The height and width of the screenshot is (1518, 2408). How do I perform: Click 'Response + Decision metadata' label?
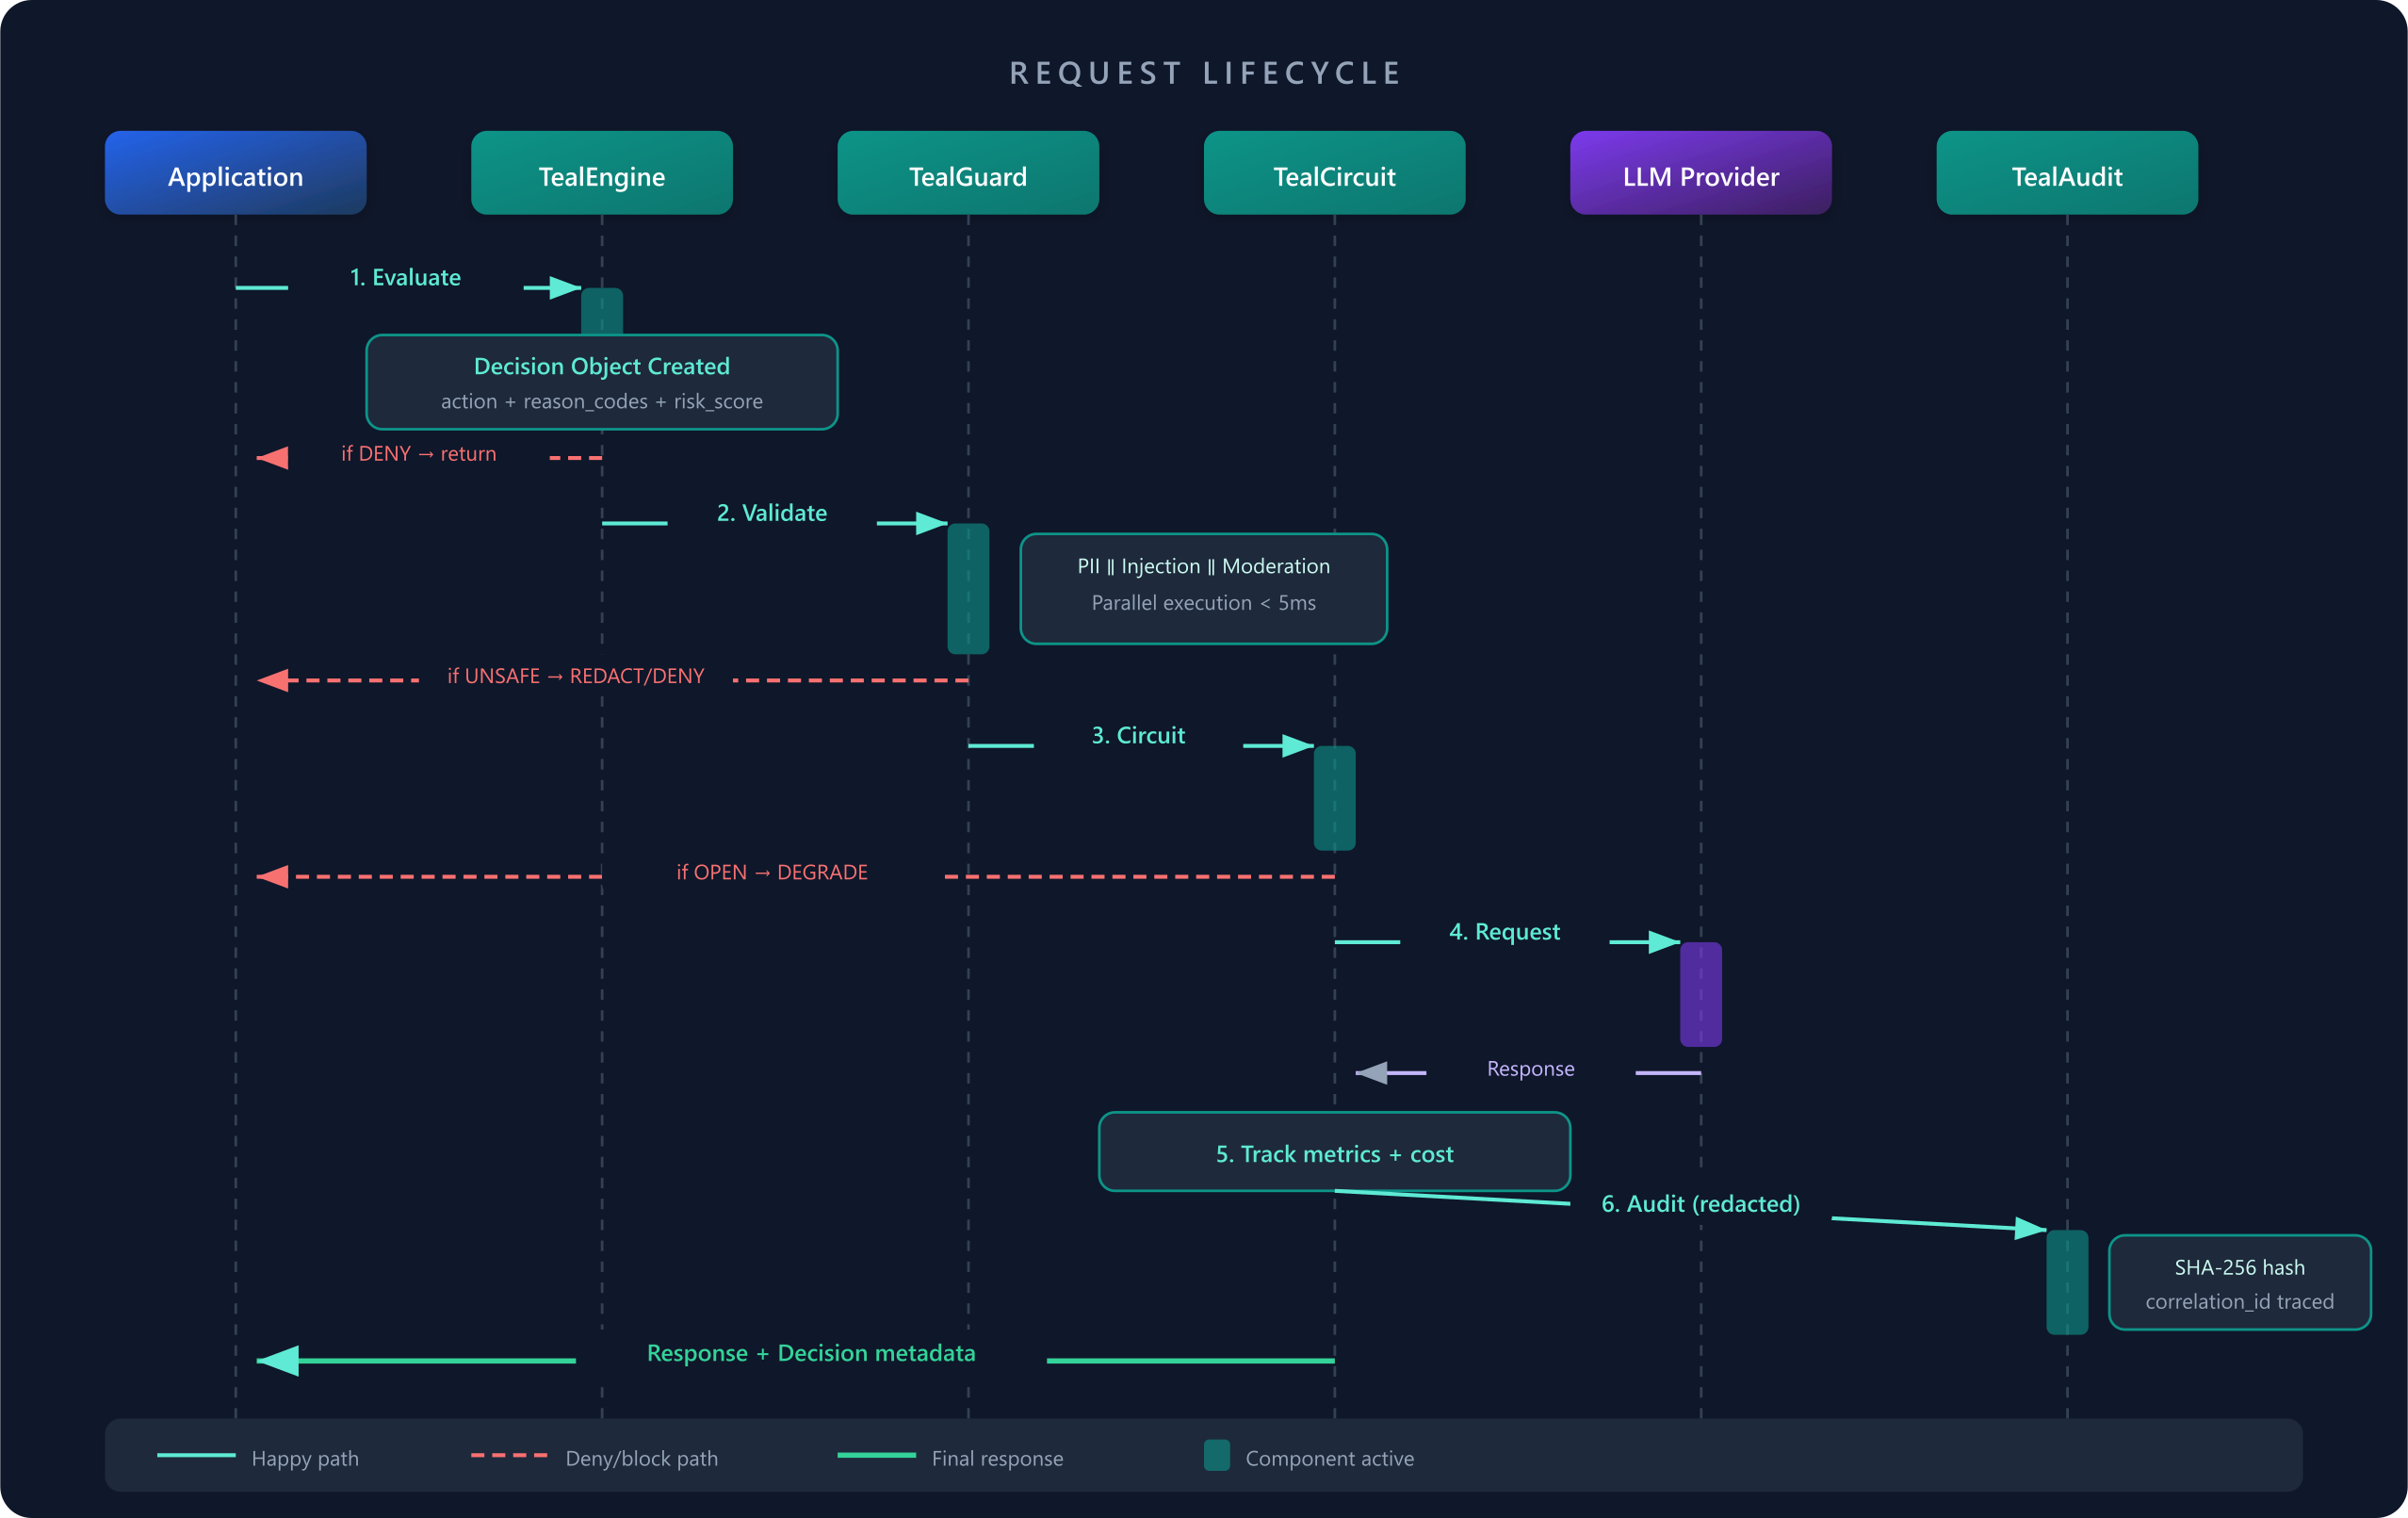pyautogui.click(x=811, y=1353)
